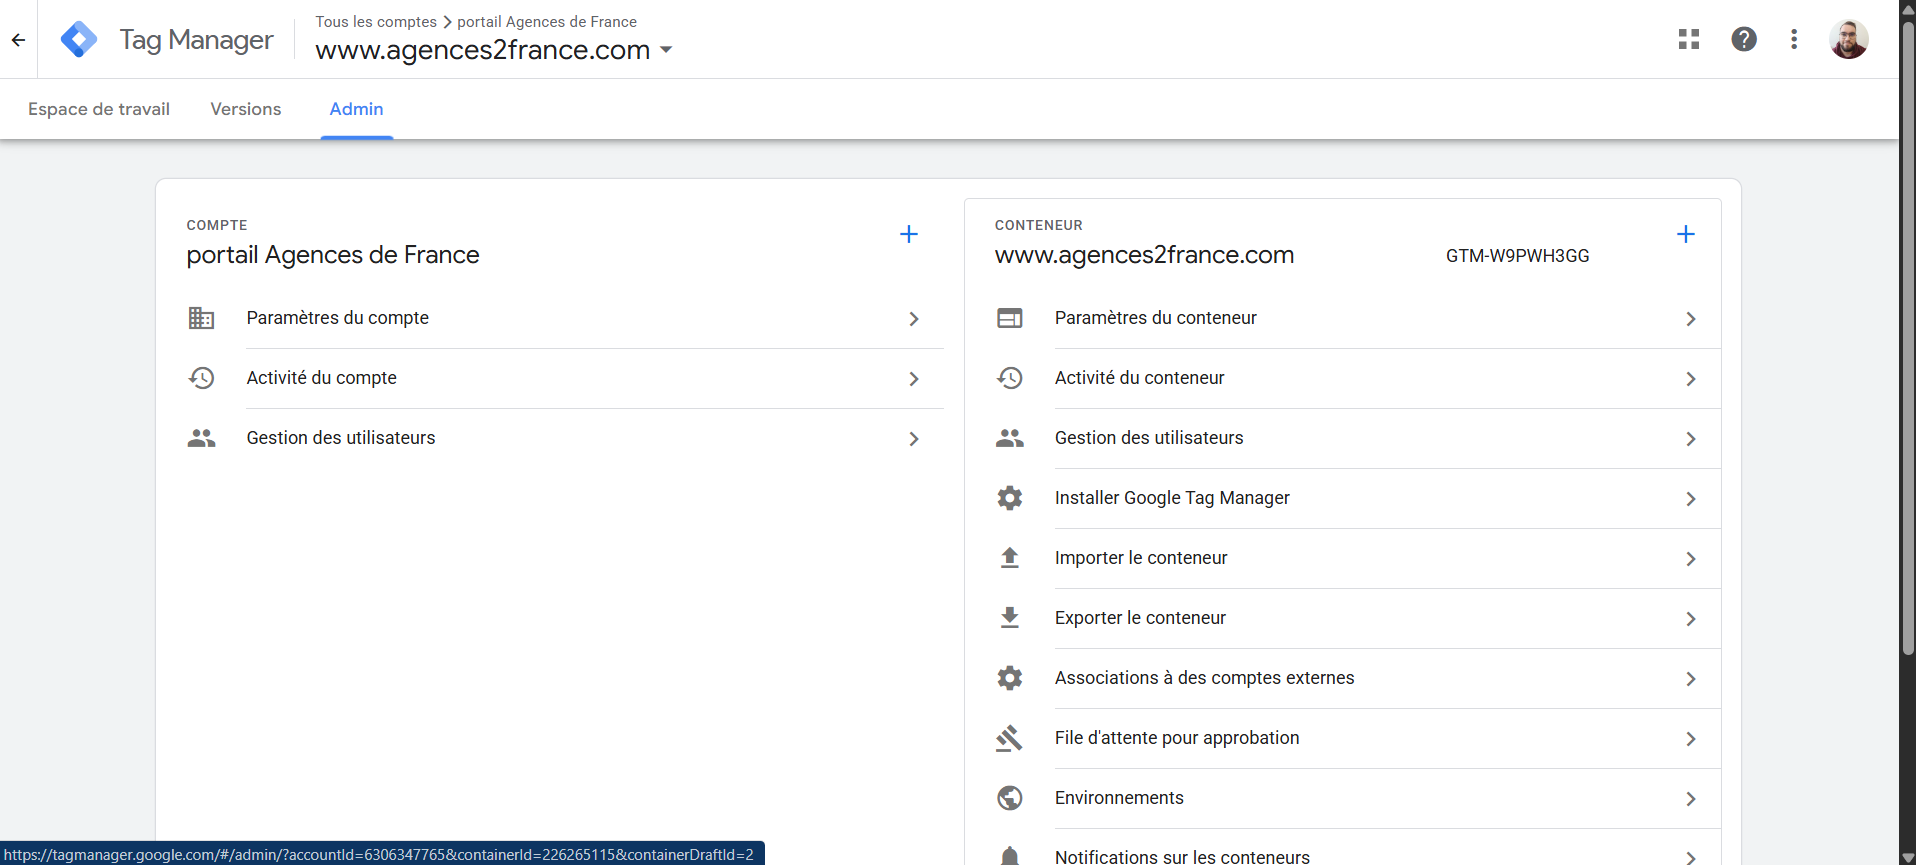Open Installer Google Tag Manager

[x=1171, y=498]
